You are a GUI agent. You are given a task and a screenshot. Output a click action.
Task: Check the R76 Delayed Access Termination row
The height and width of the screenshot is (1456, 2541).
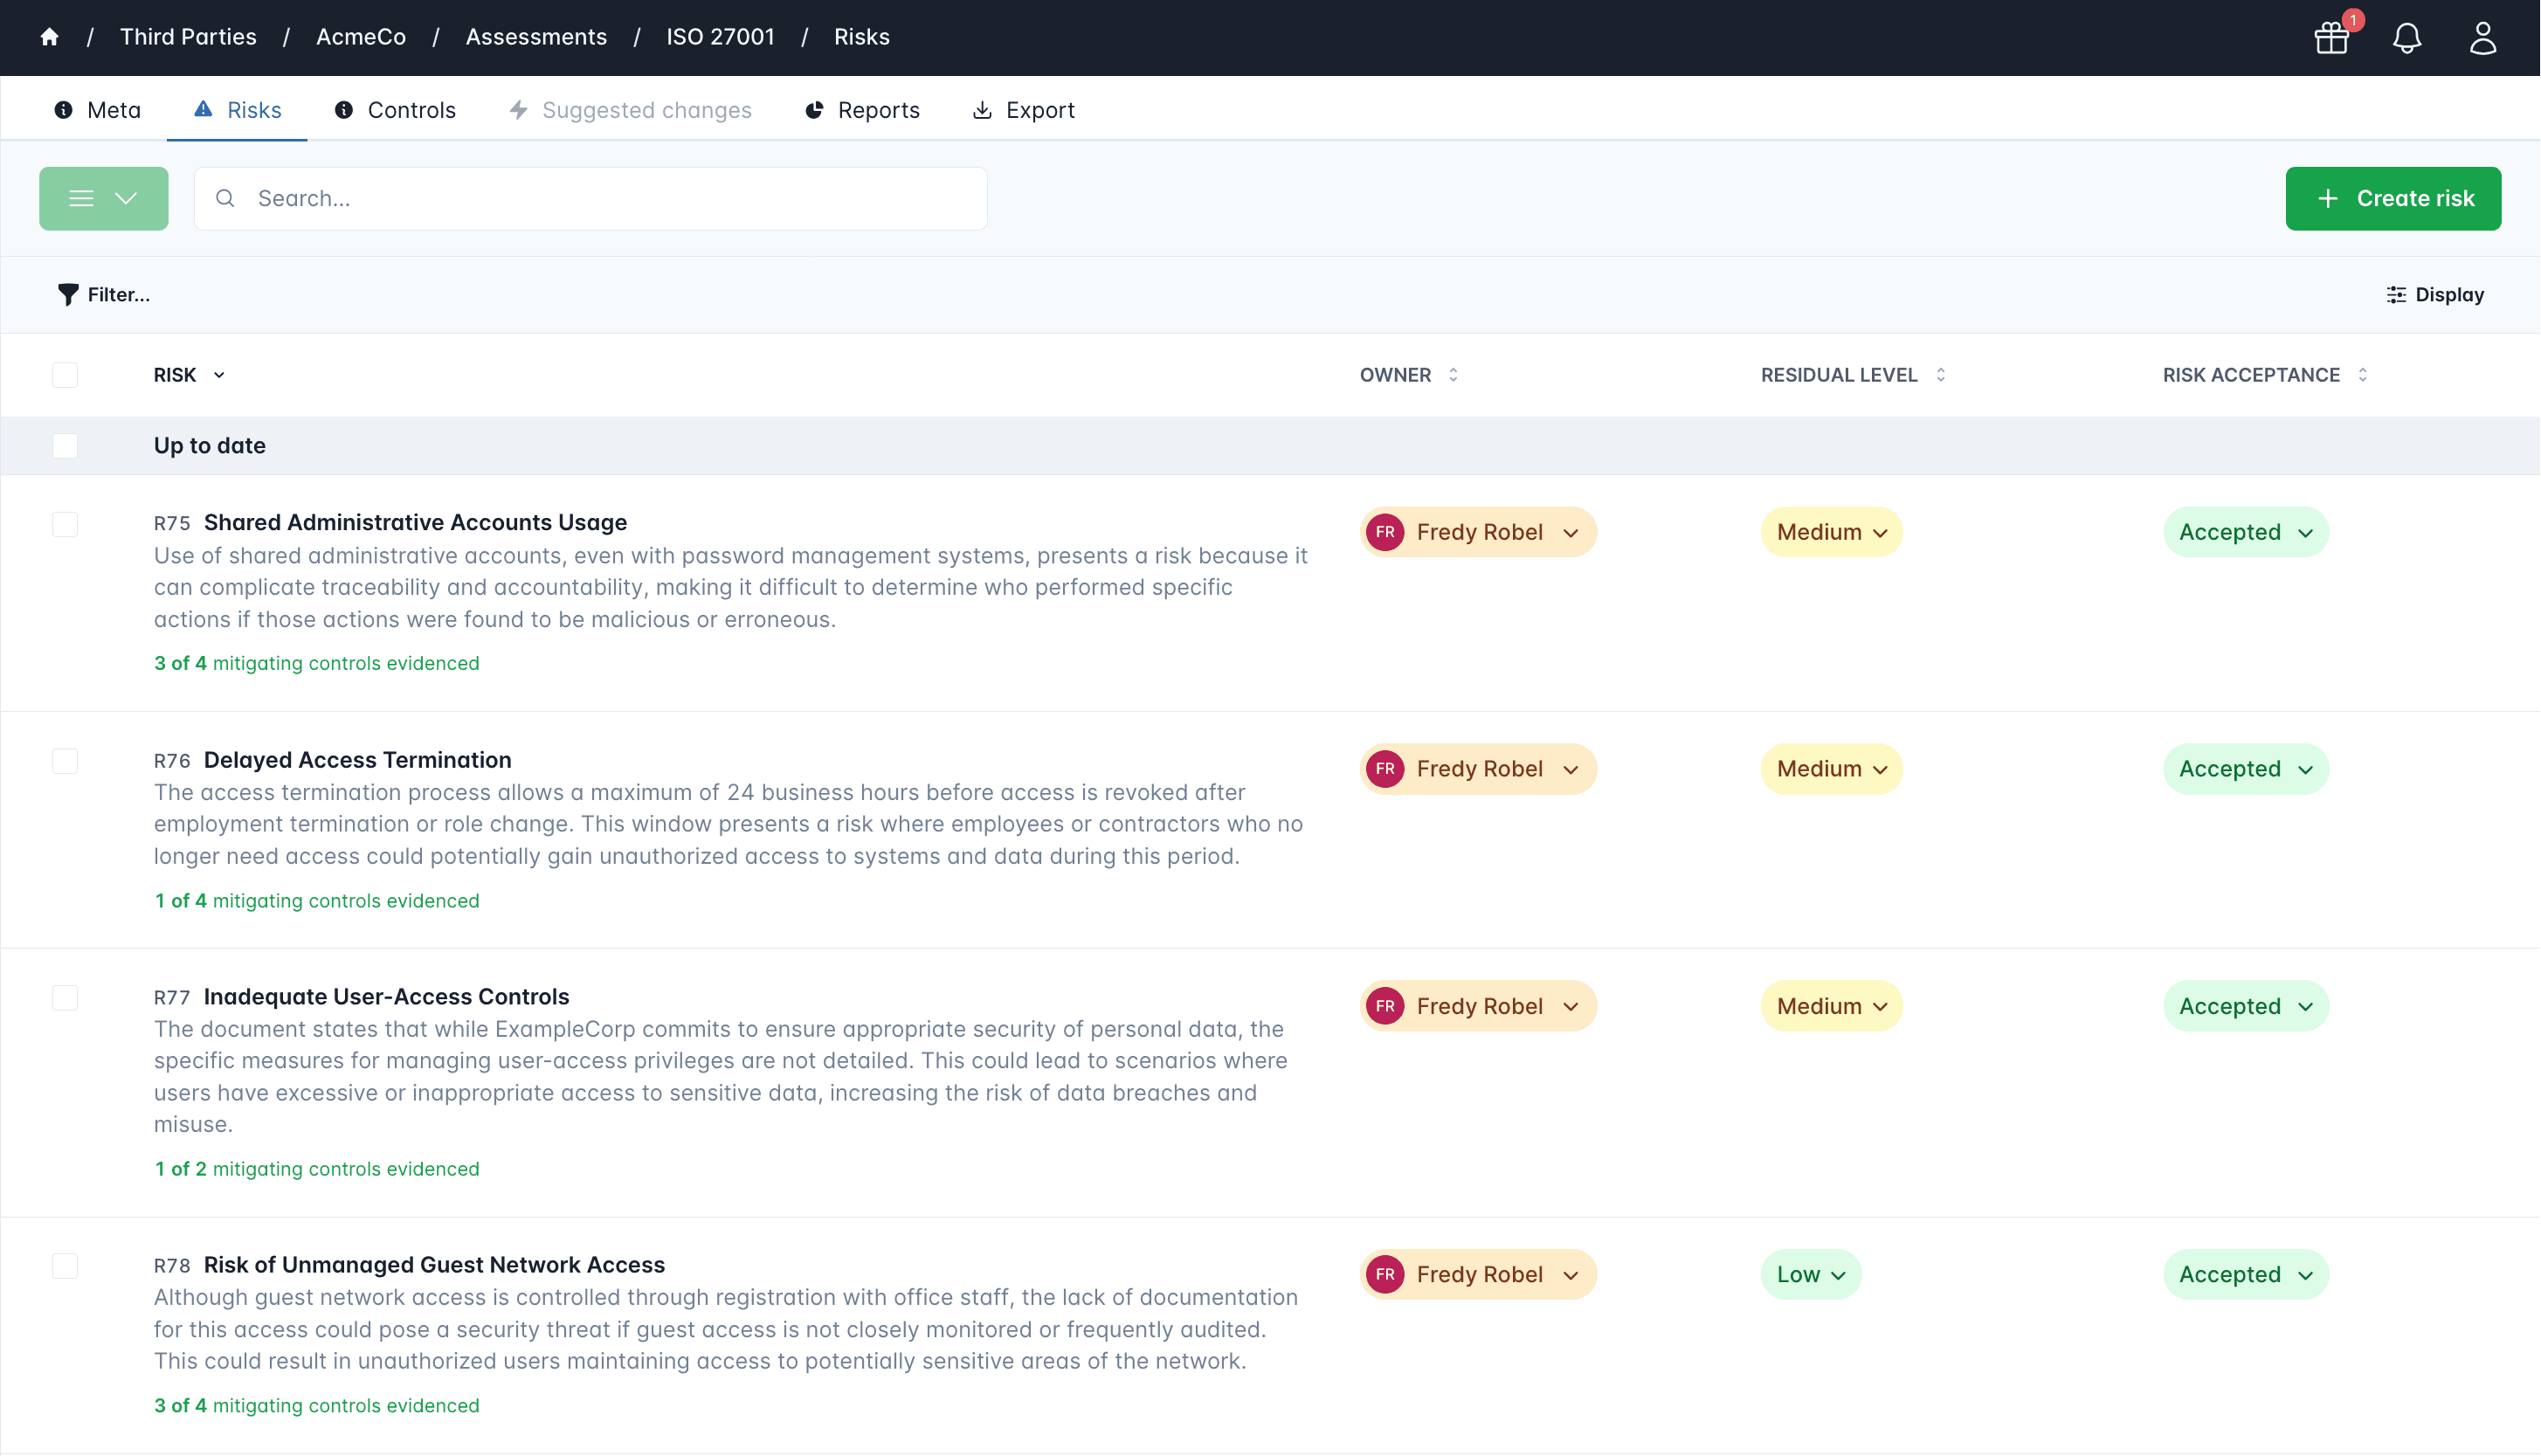[x=65, y=762]
